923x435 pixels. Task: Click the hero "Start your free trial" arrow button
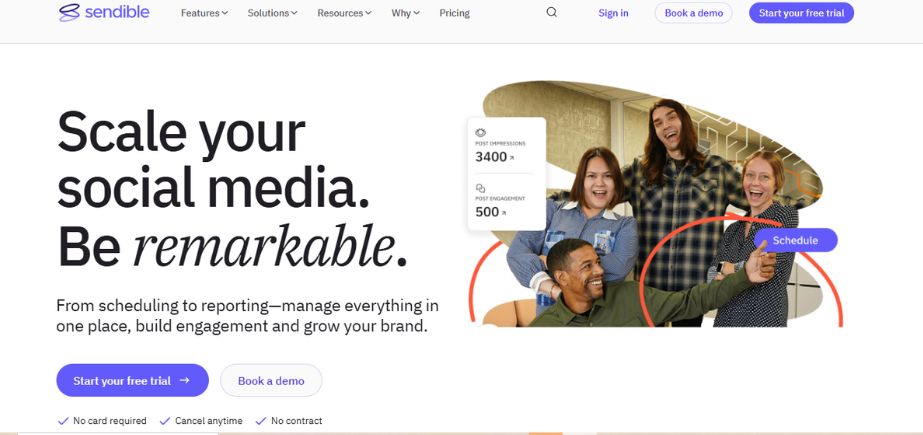tap(132, 381)
